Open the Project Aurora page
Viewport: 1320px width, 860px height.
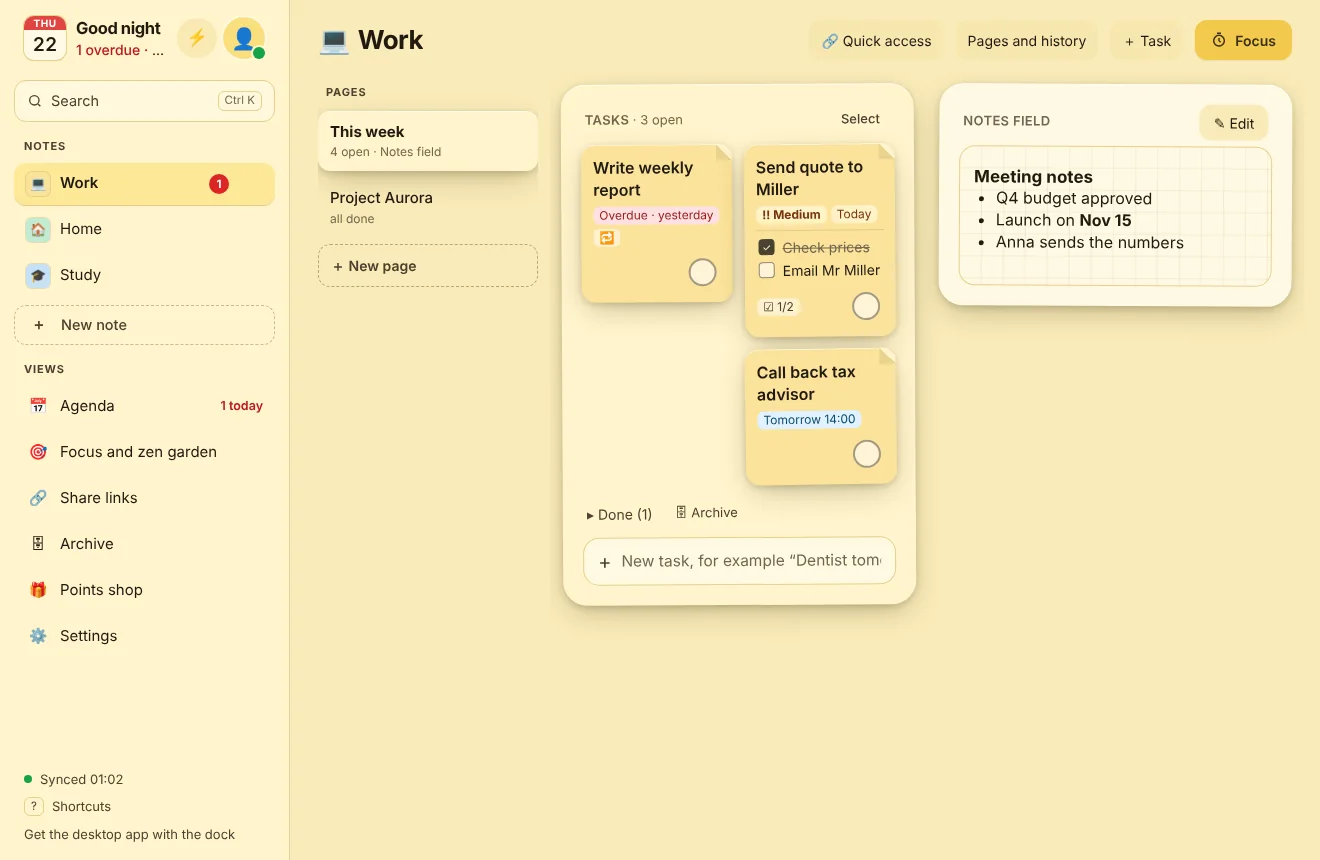(x=428, y=207)
